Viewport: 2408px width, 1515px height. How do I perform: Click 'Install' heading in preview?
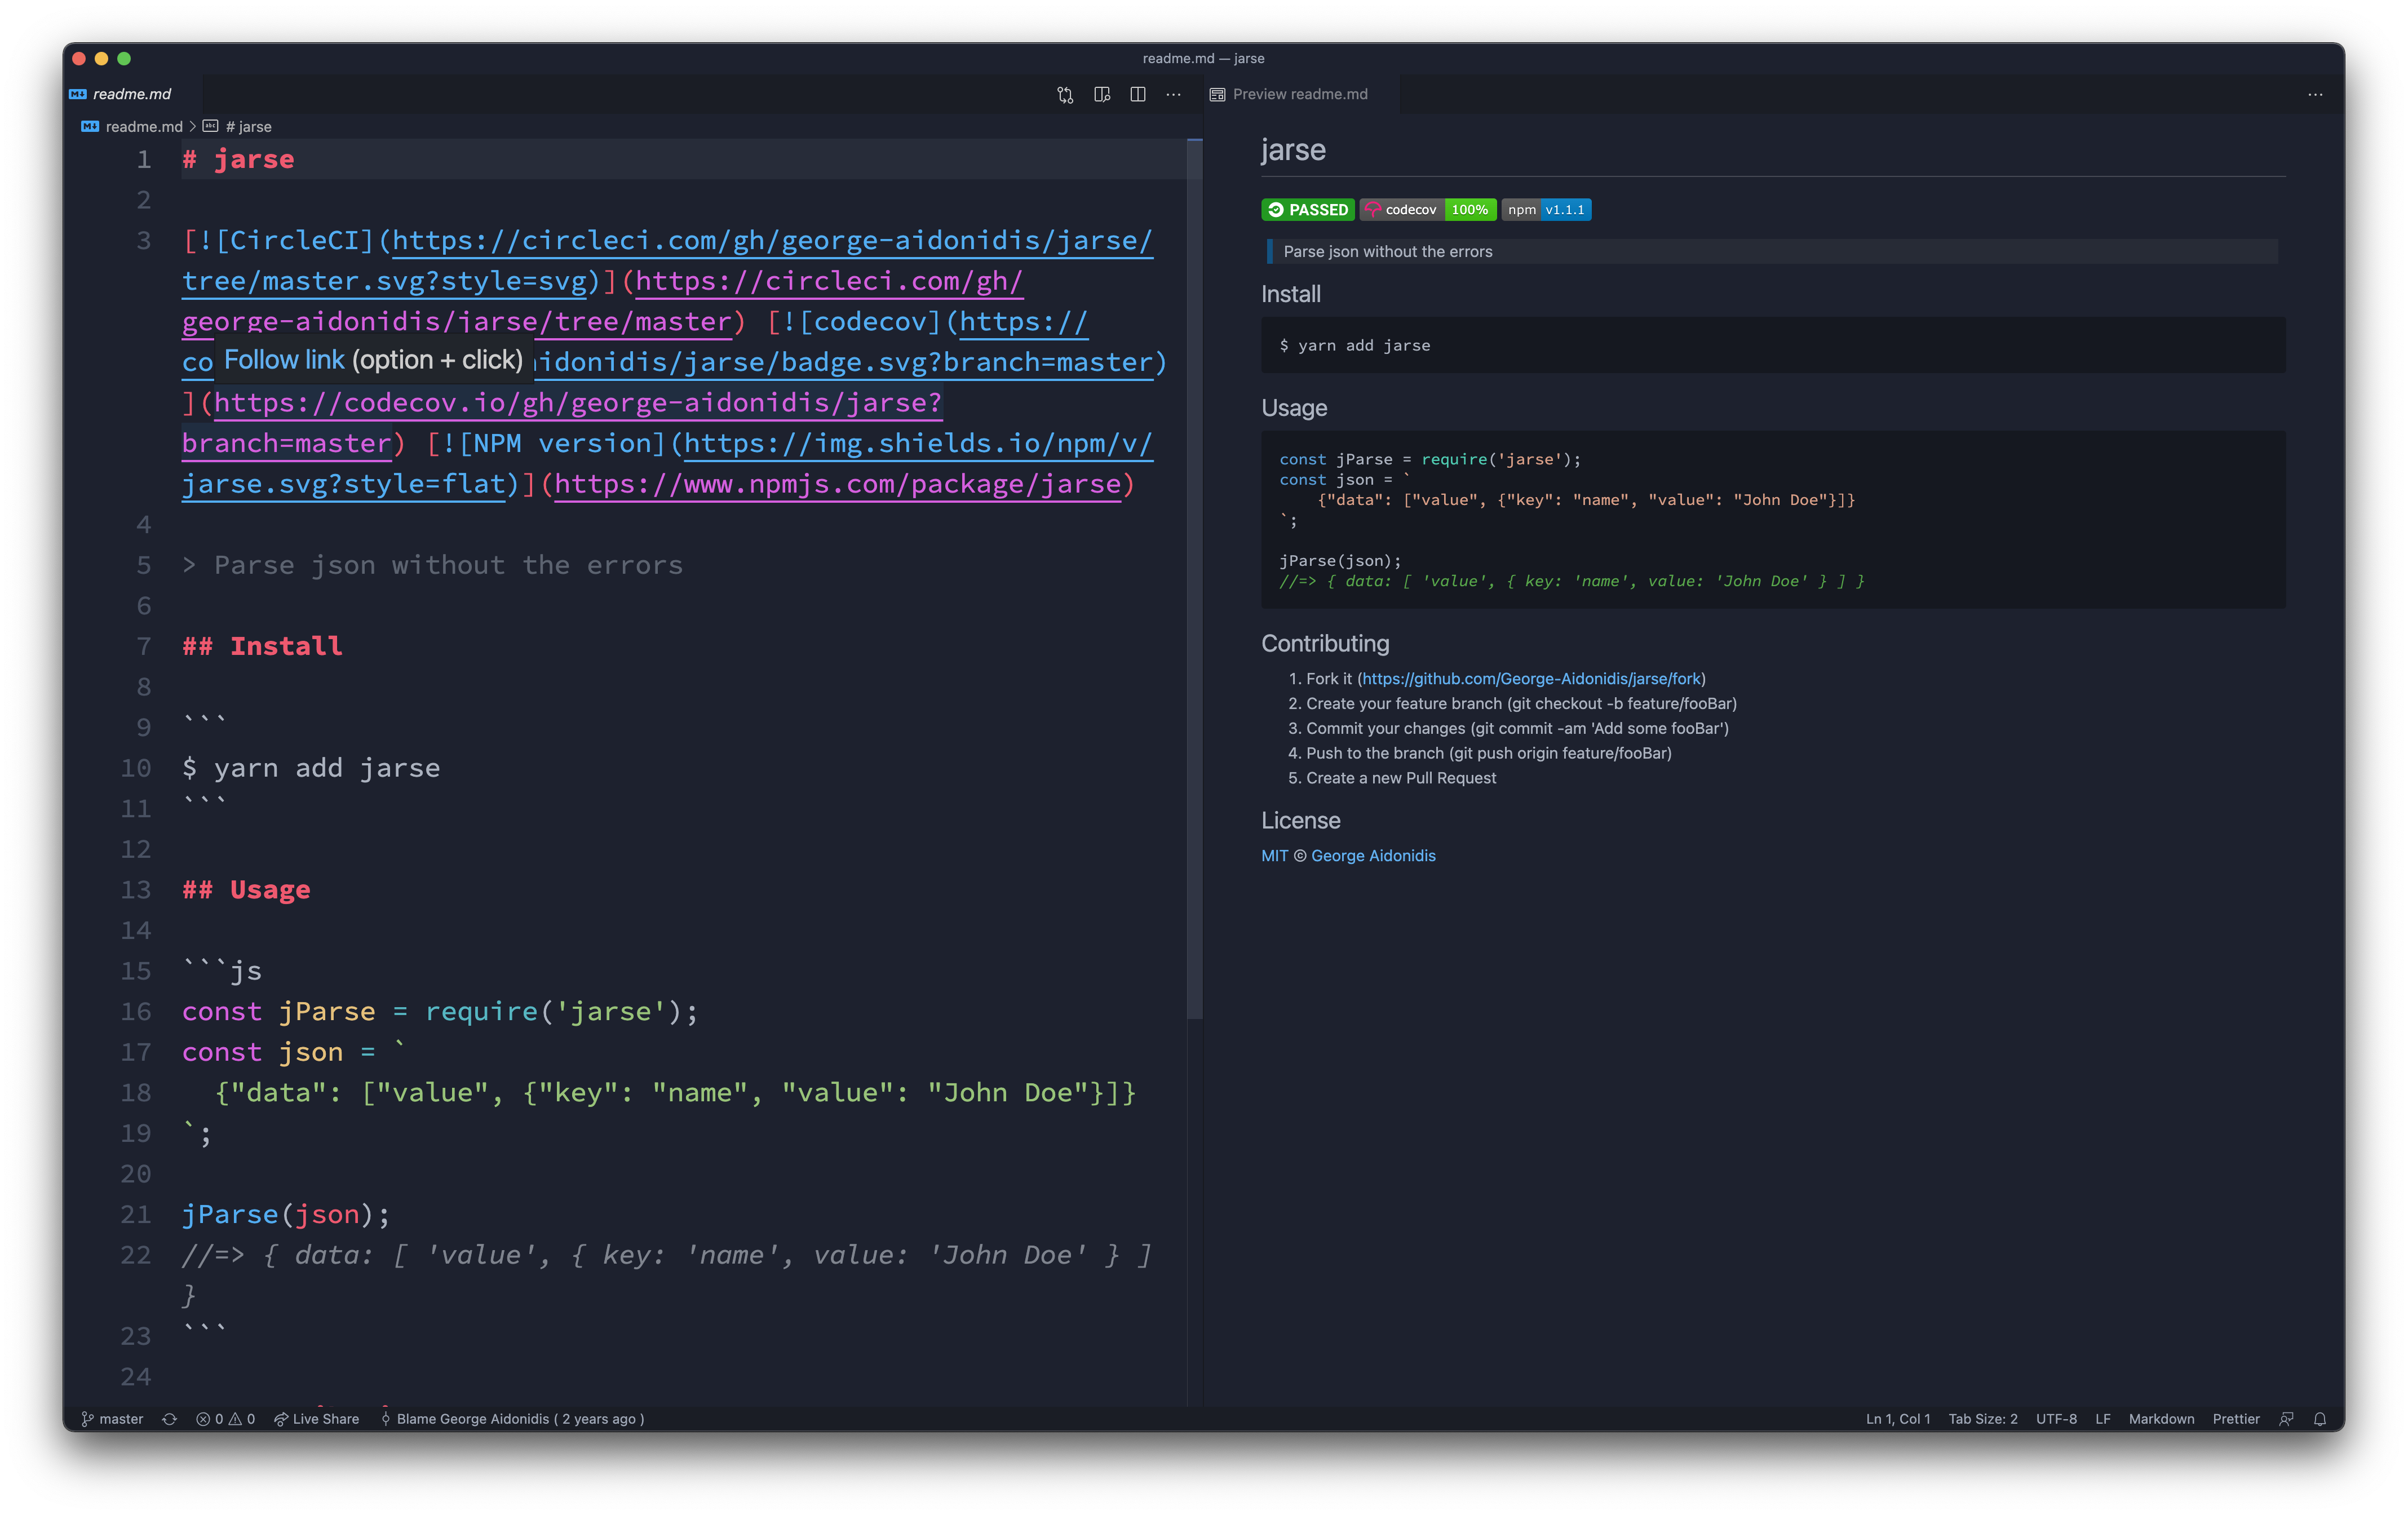[x=1290, y=294]
